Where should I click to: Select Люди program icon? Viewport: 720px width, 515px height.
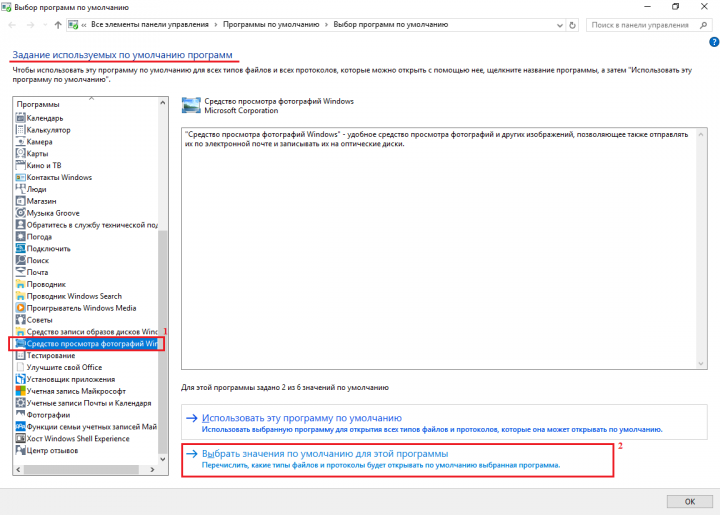[20, 189]
